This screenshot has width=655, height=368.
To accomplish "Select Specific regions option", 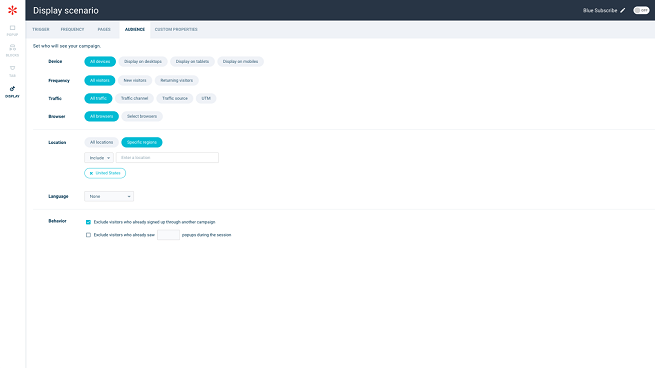I will 142,142.
